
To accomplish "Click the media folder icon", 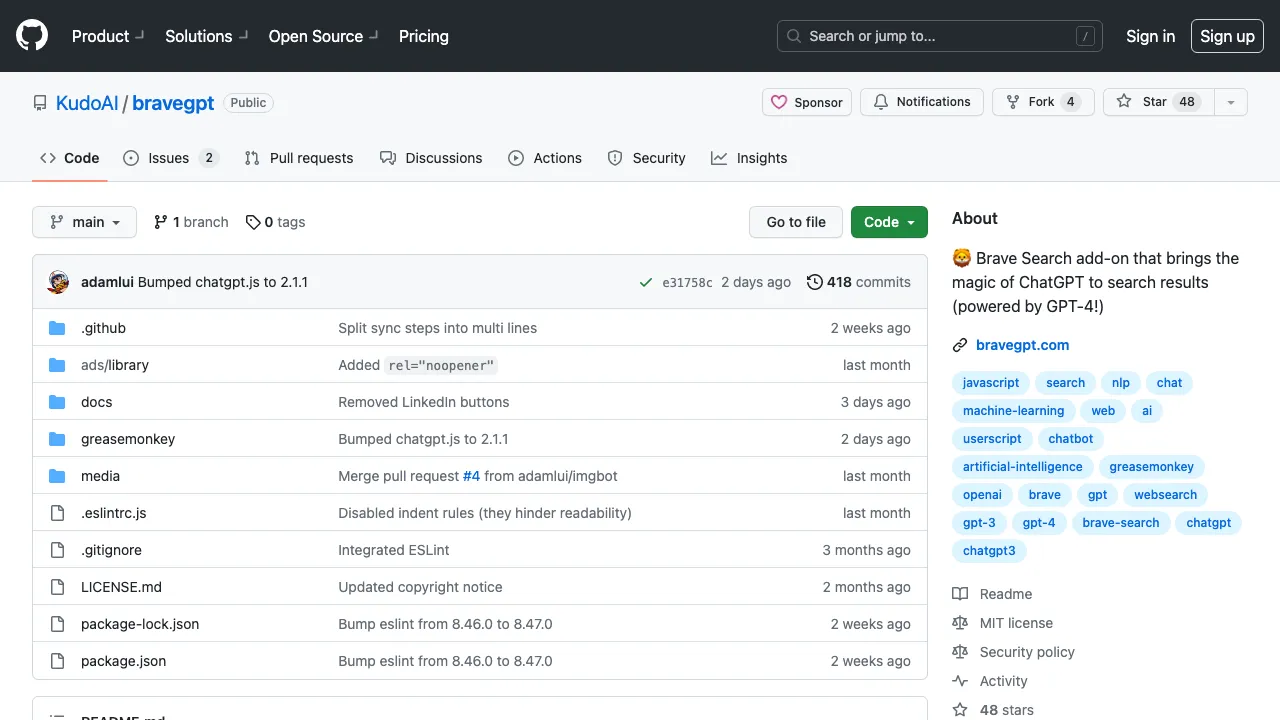I will 57,476.
